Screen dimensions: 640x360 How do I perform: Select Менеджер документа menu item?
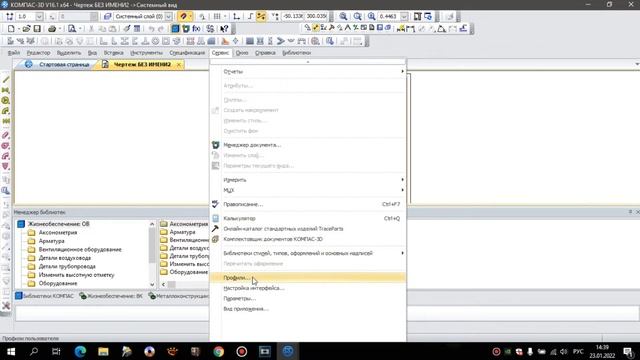coord(308,145)
